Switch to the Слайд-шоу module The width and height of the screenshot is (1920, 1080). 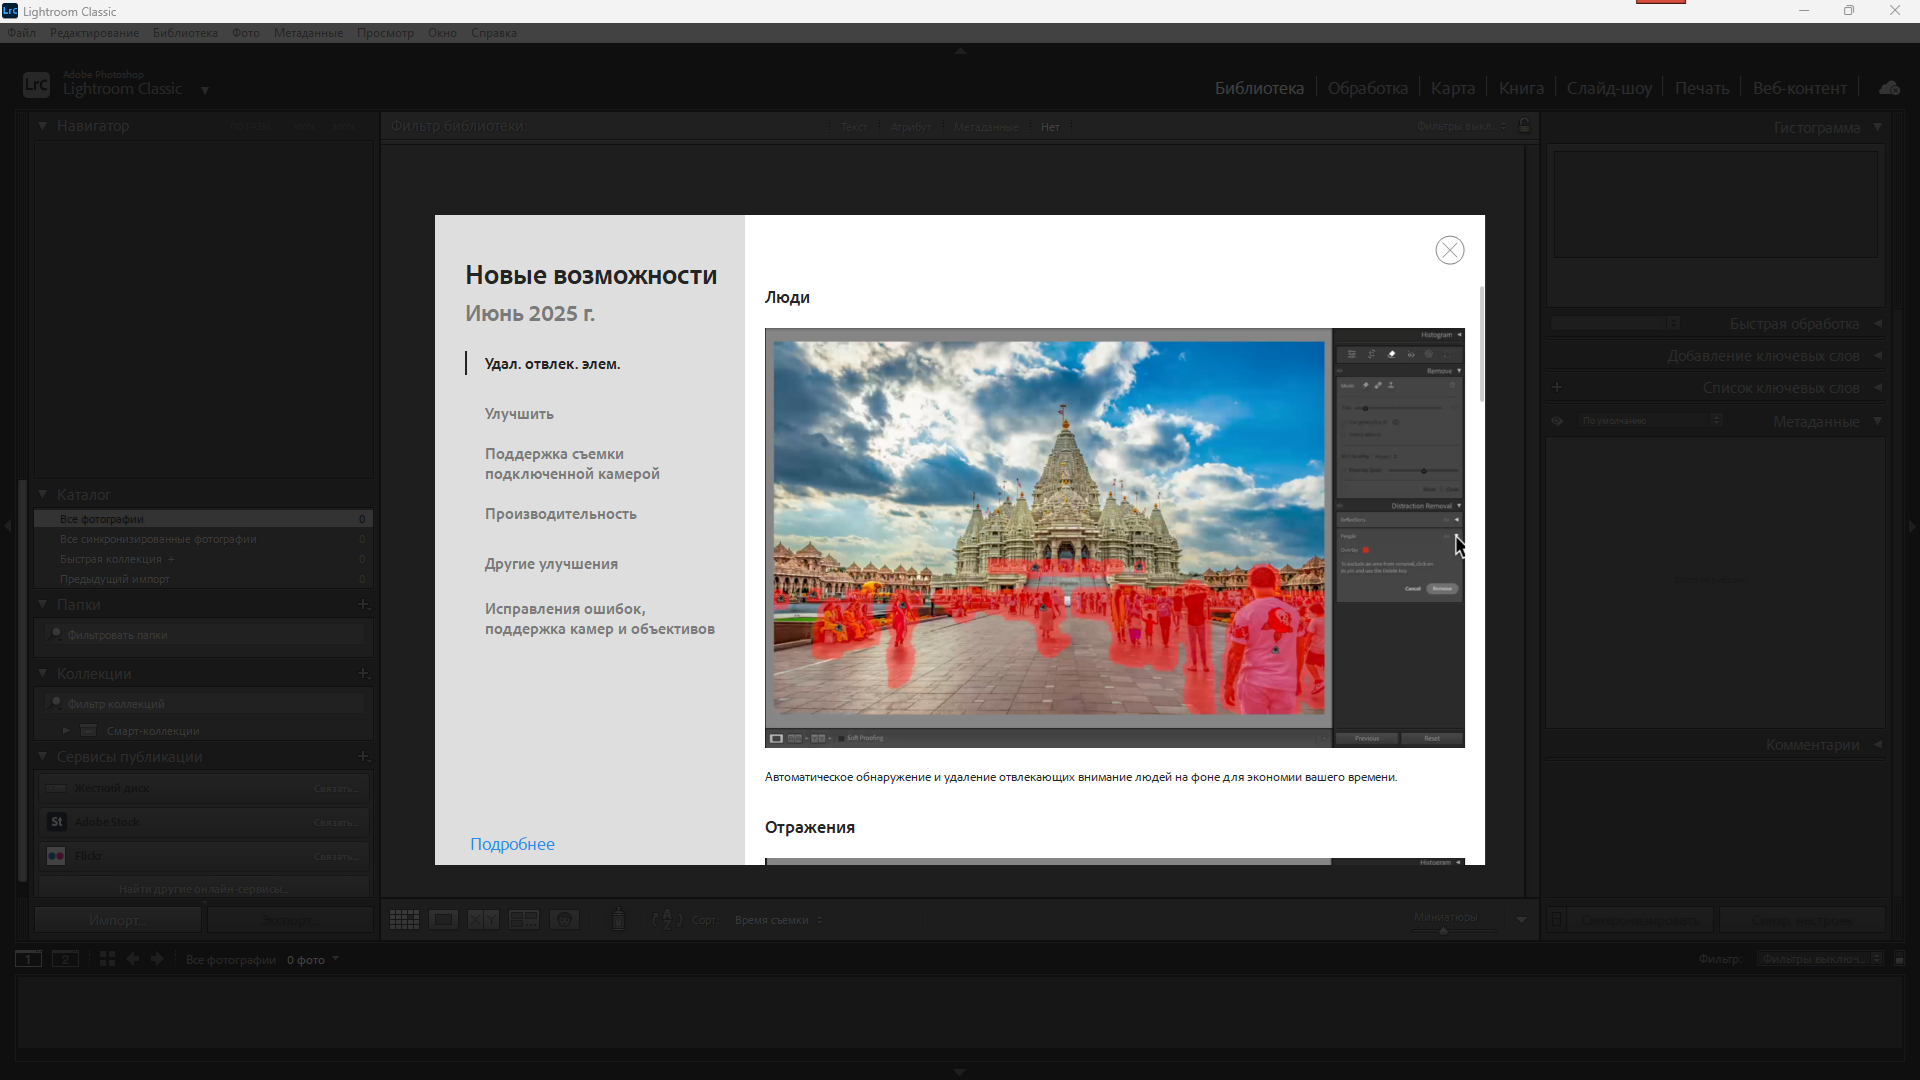[1608, 88]
